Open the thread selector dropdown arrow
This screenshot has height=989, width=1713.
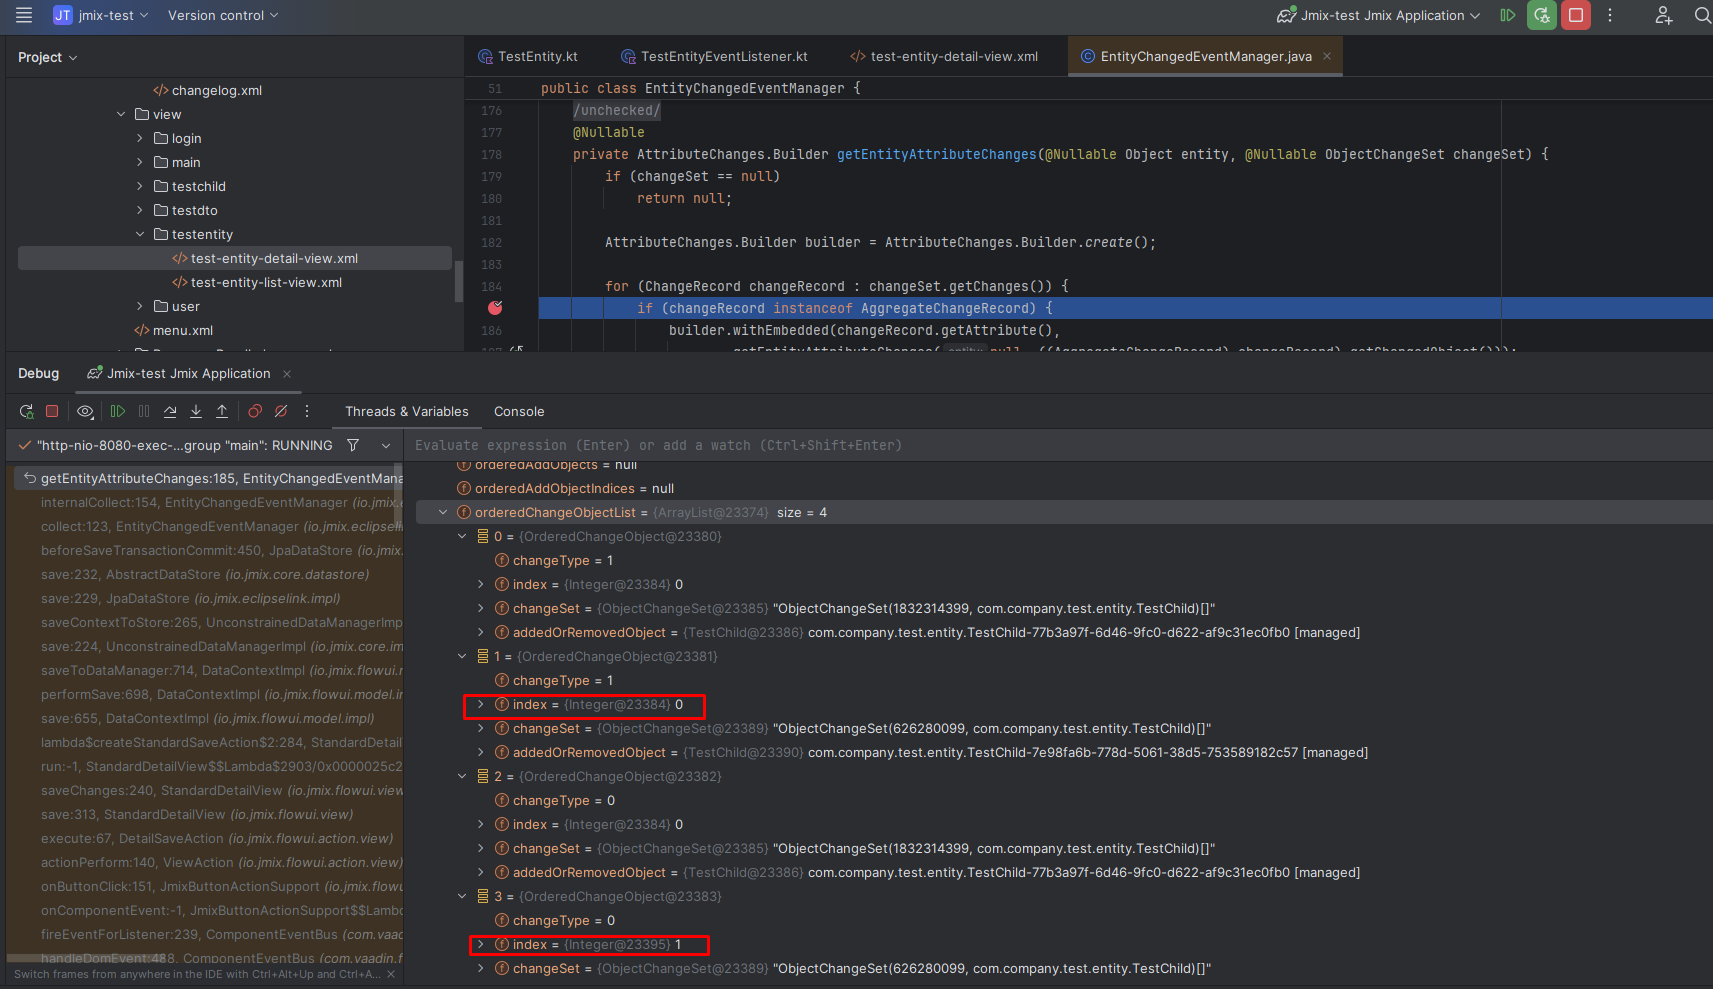(x=386, y=445)
